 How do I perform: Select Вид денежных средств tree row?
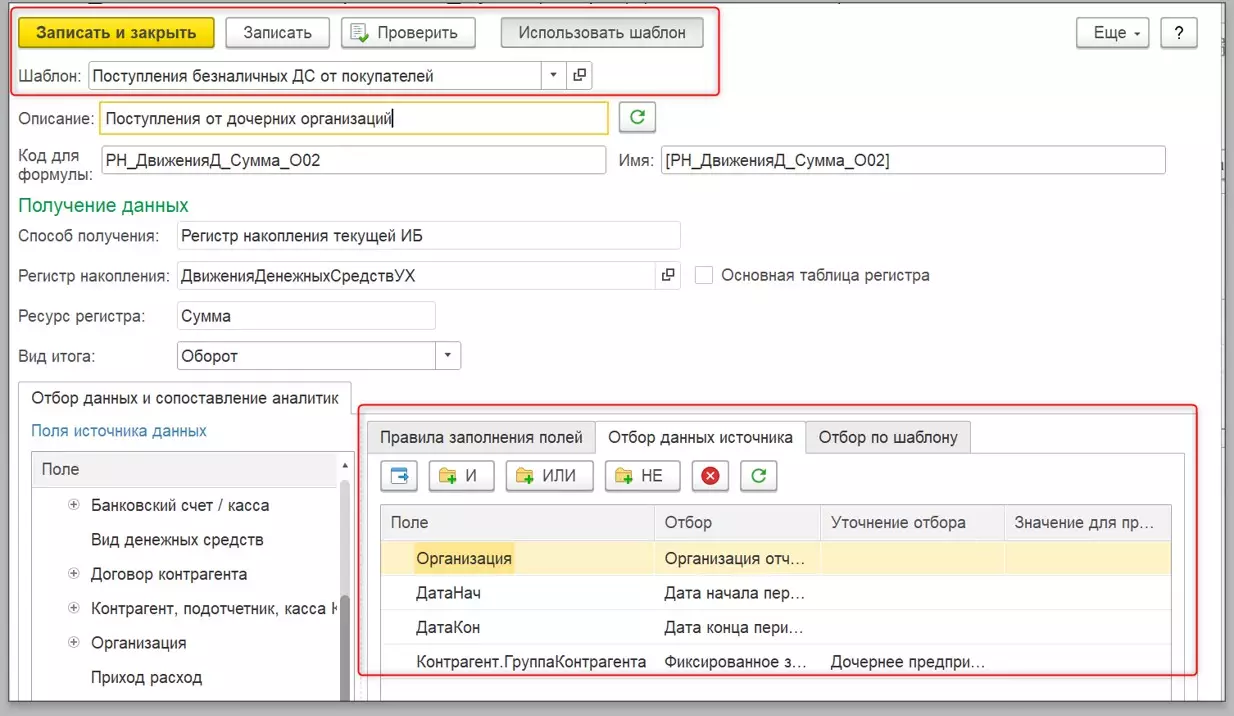pyautogui.click(x=186, y=540)
